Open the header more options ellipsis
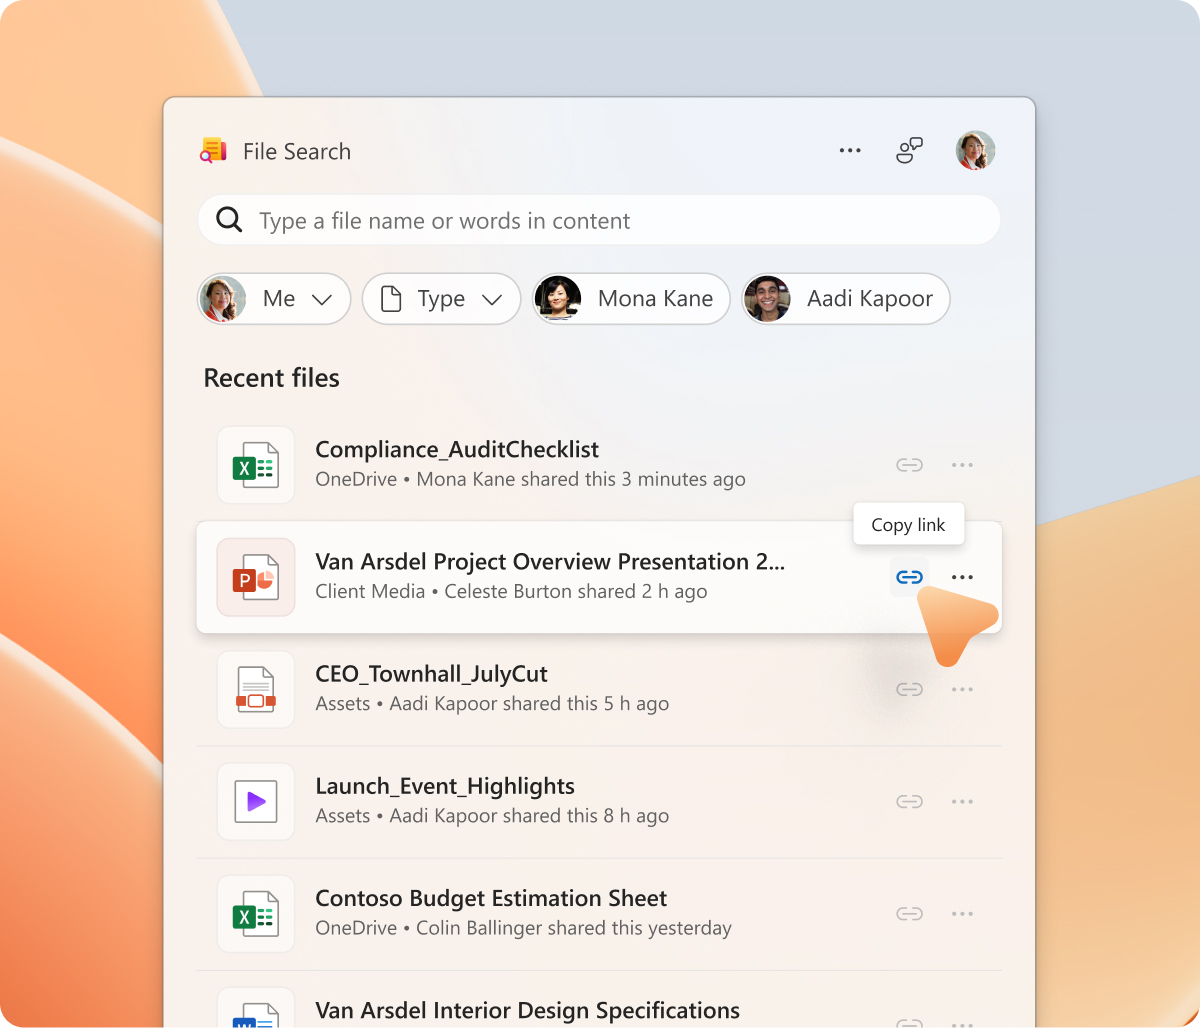 coord(850,151)
